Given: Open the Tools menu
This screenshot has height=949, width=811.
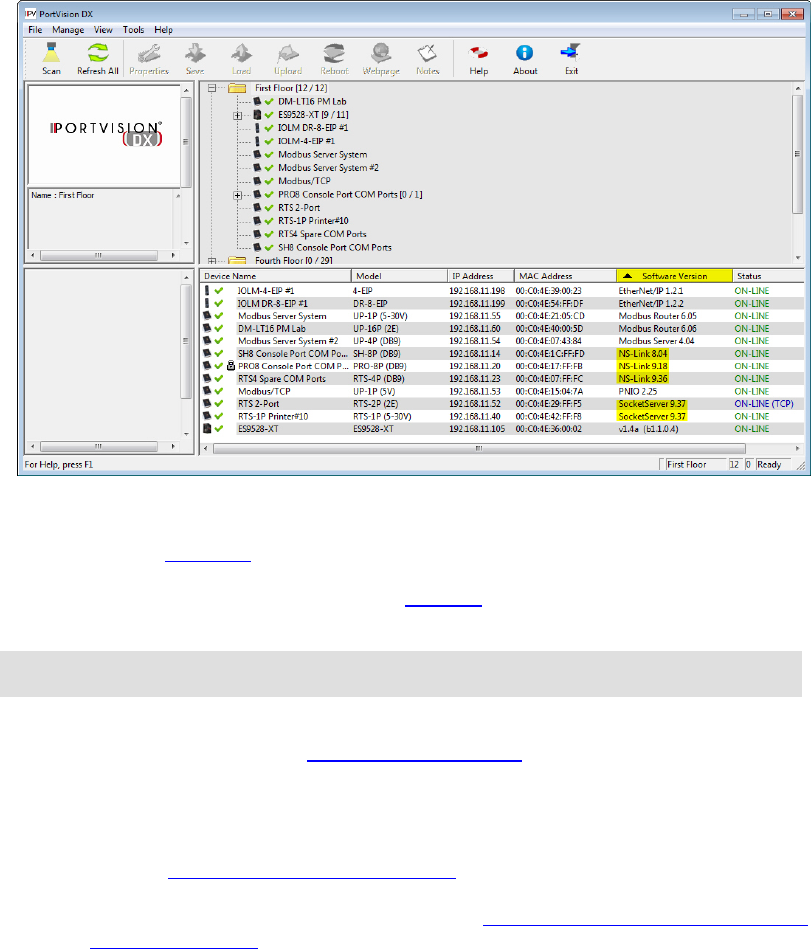Looking at the screenshot, I should 133,30.
